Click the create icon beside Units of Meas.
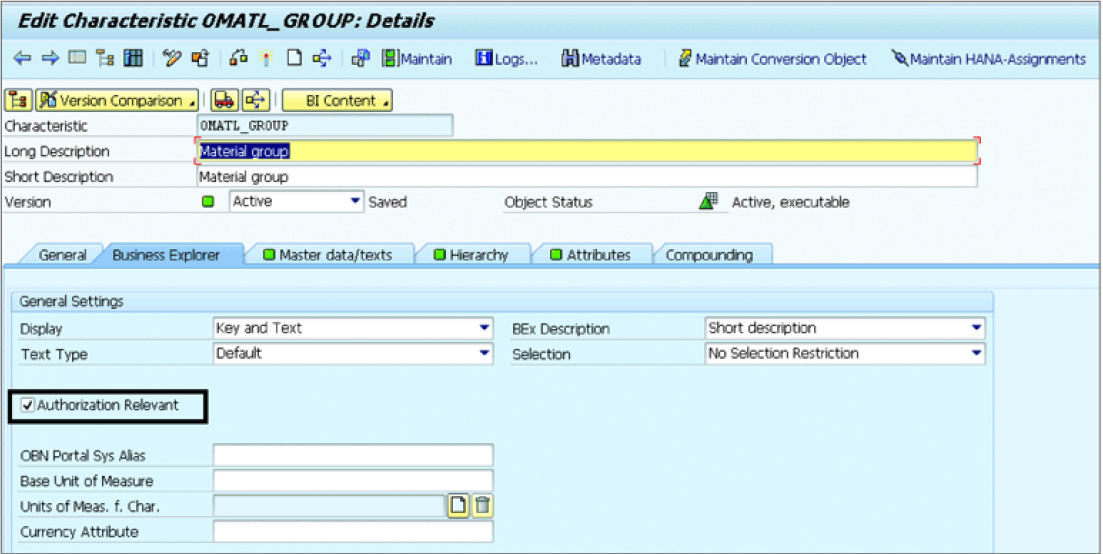1103x554 pixels. tap(458, 506)
